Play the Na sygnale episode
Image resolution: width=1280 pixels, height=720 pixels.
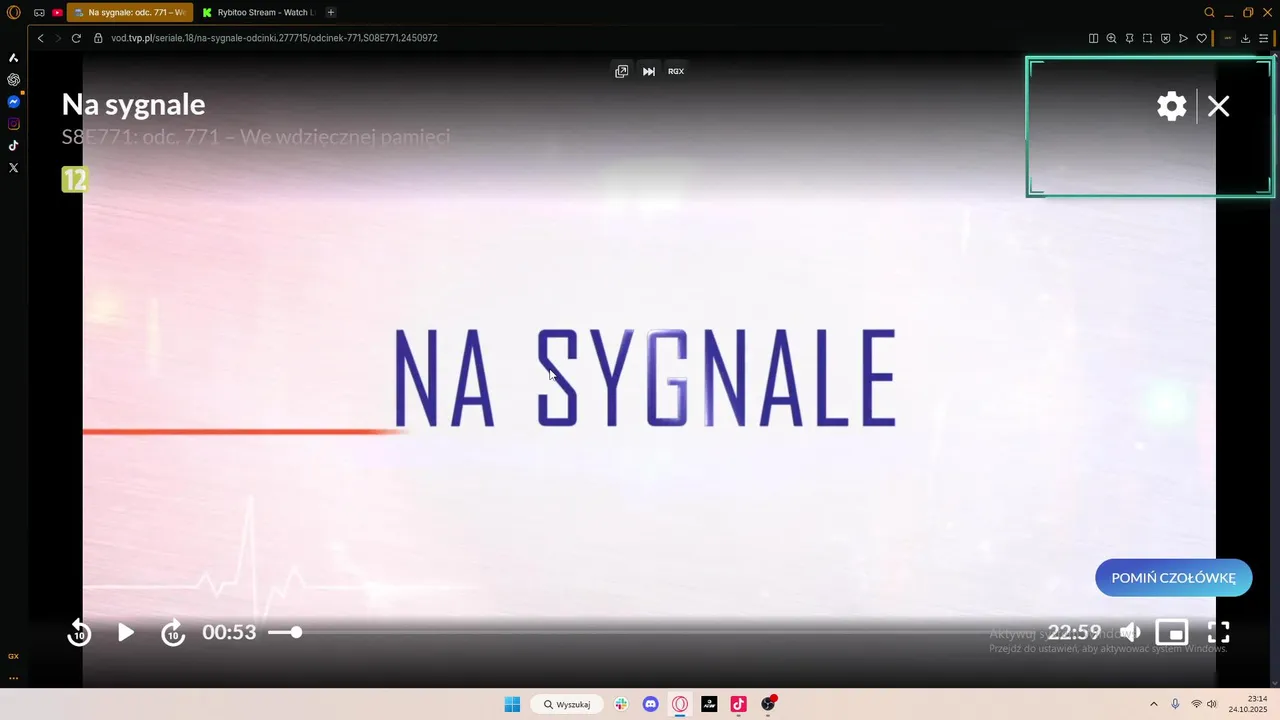pos(126,632)
